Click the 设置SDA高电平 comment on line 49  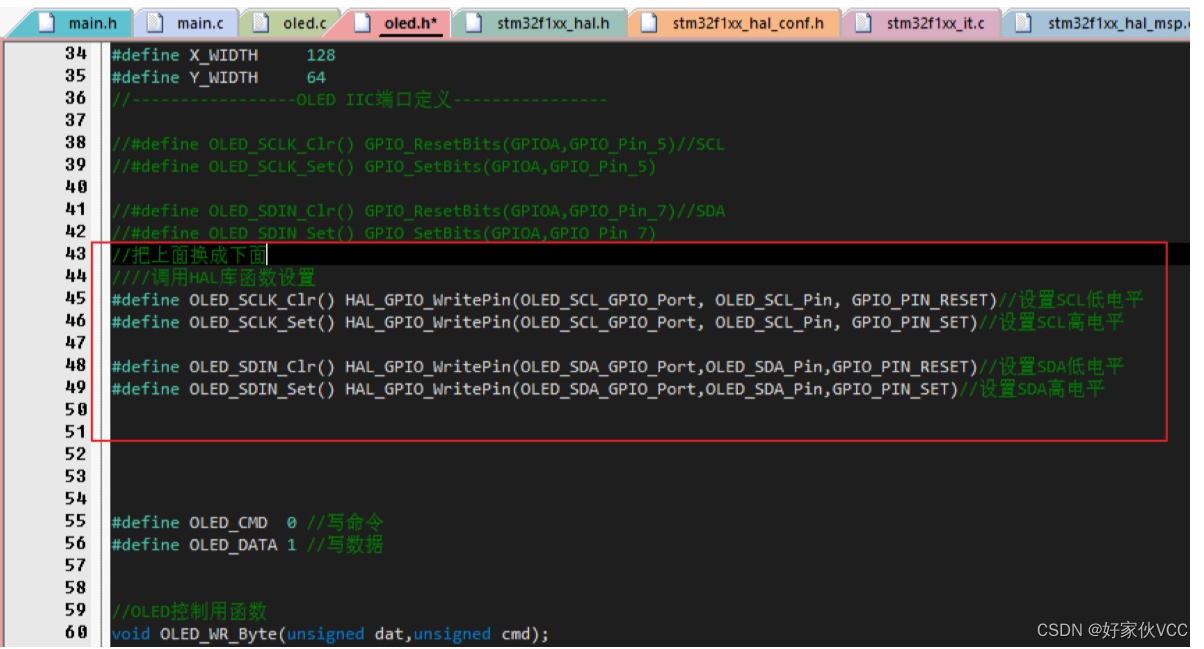(1032, 388)
